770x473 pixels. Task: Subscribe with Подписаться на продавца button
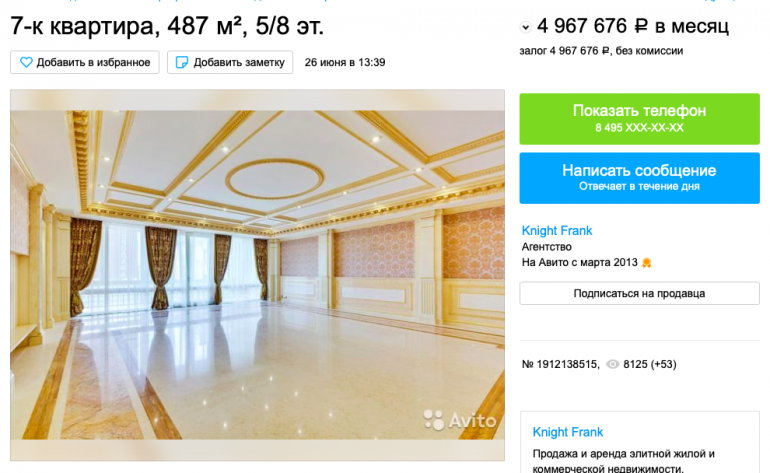point(639,293)
